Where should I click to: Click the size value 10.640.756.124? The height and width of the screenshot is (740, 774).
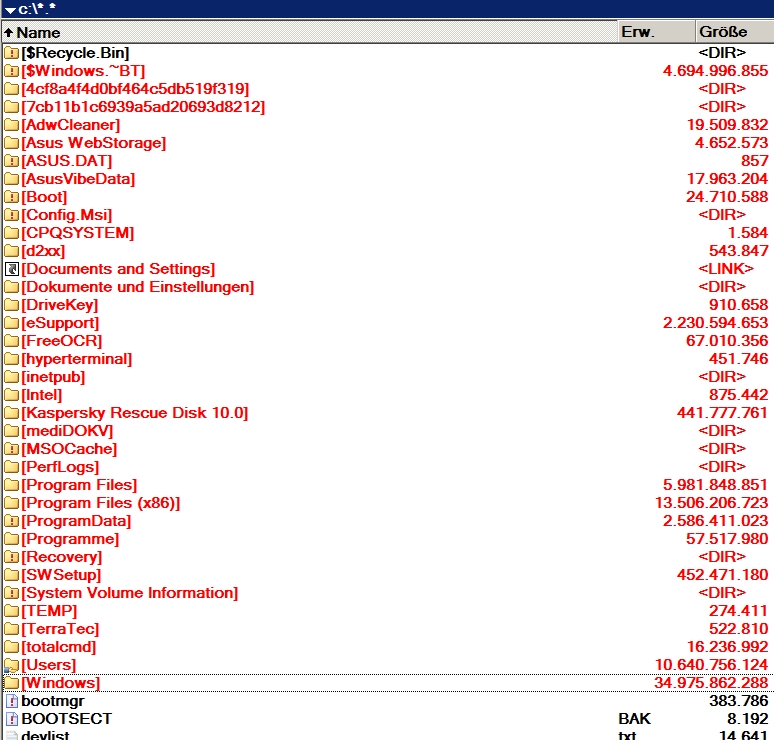pos(711,665)
